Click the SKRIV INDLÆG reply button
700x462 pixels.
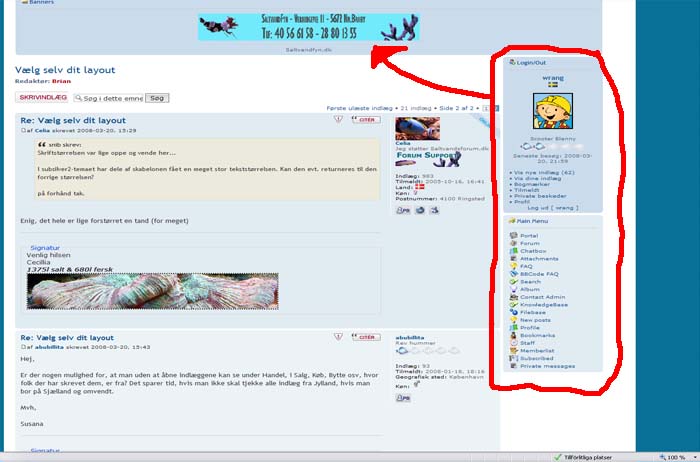42,98
